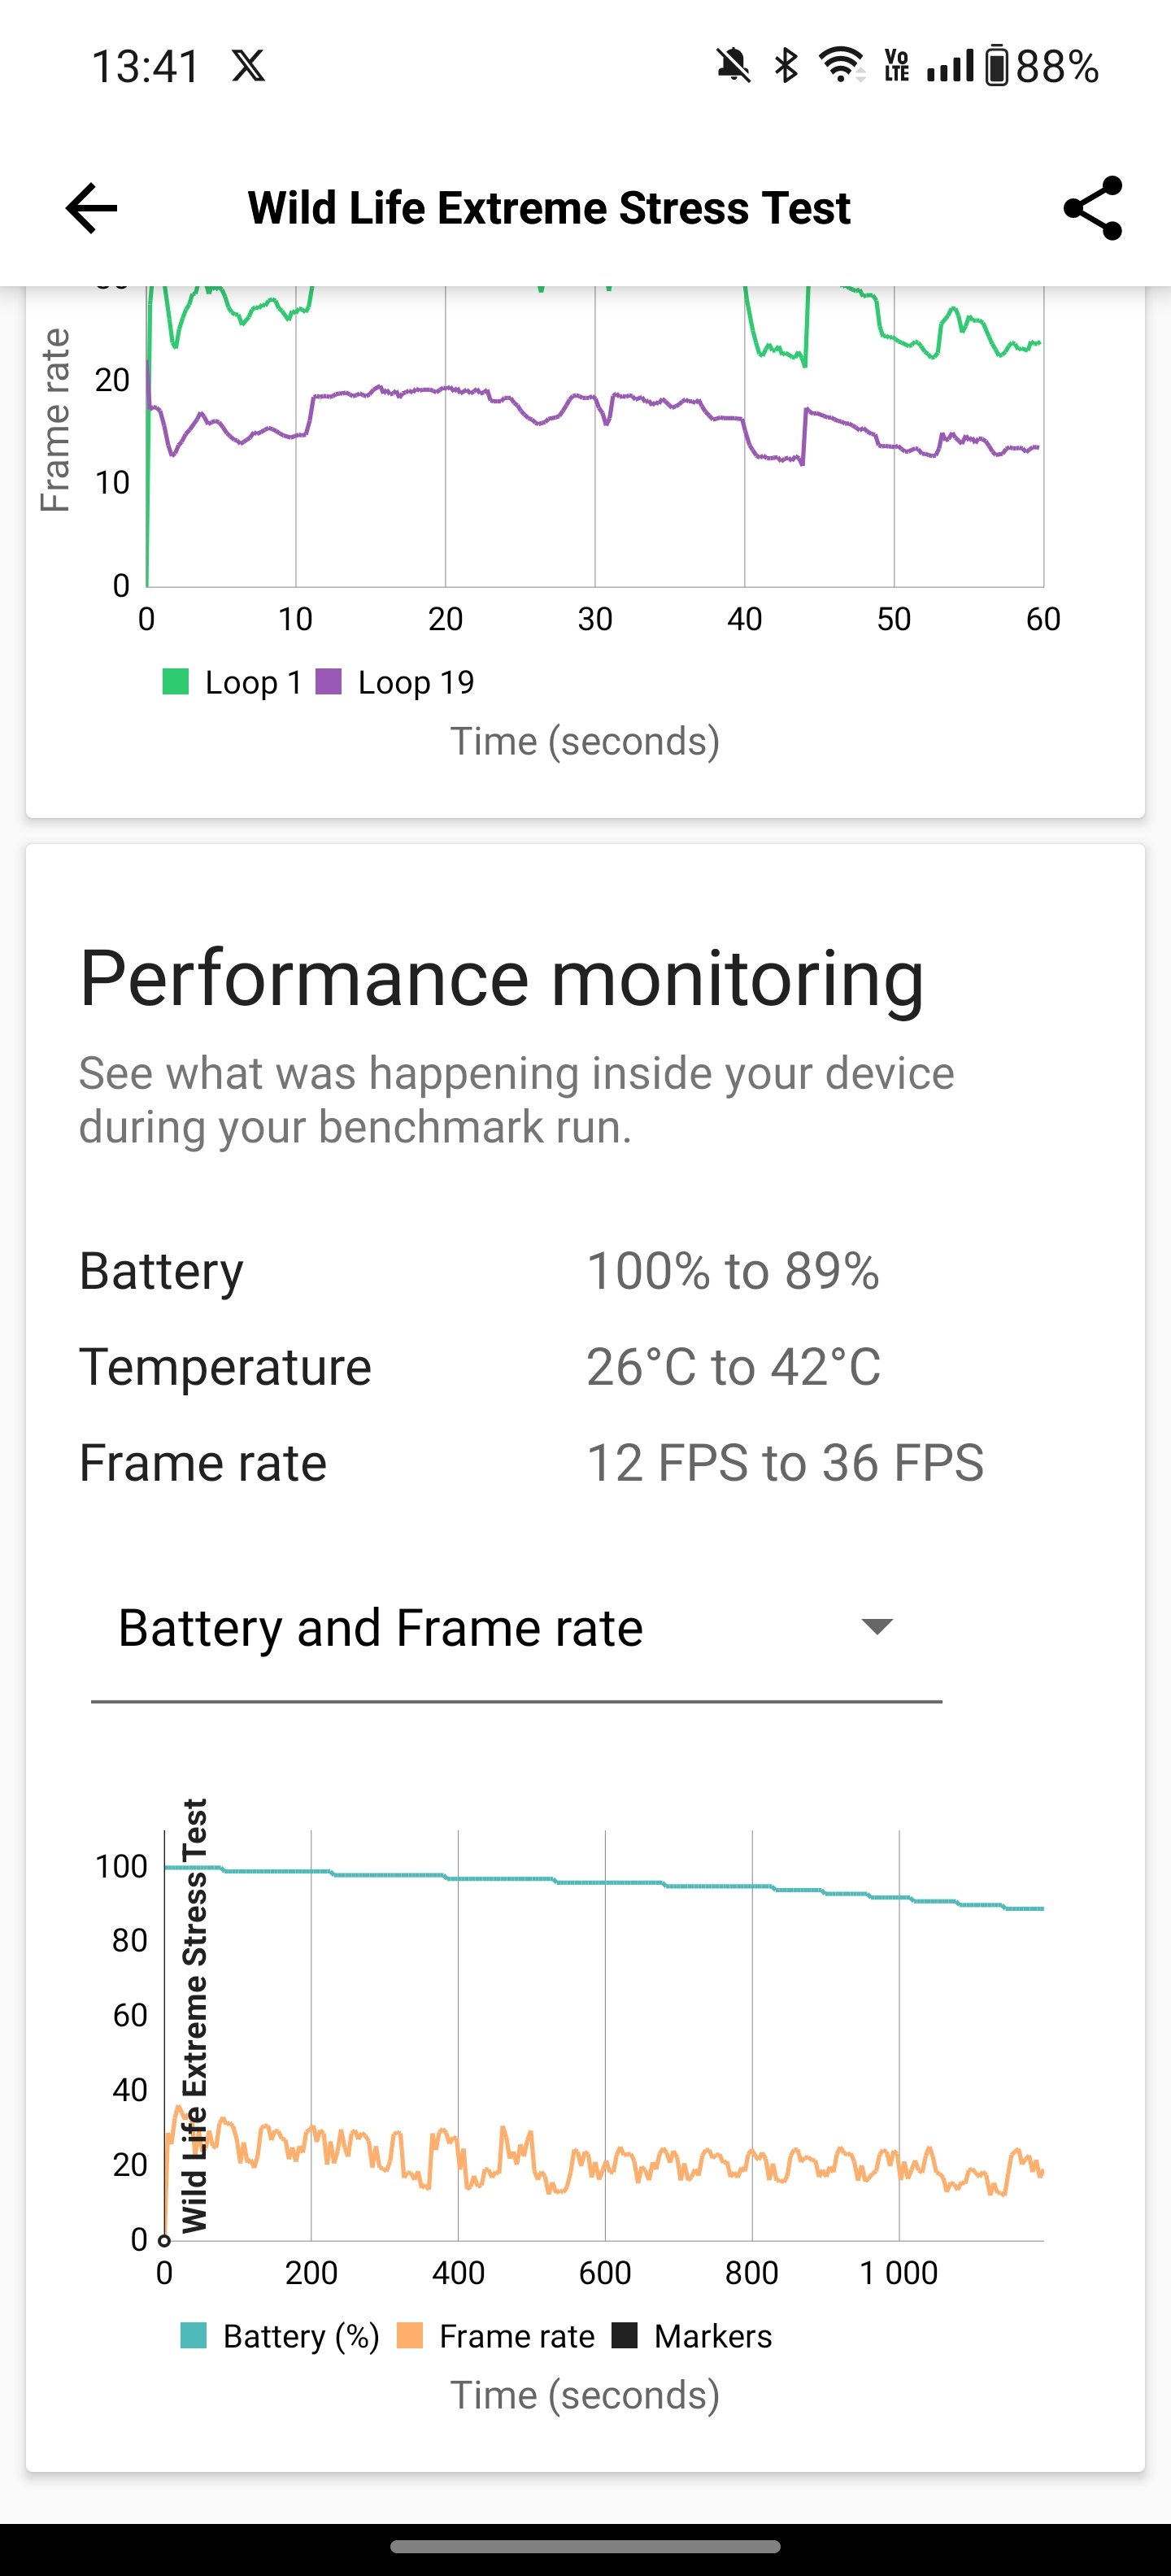Tap the Wi-Fi status icon
The width and height of the screenshot is (1171, 2576).
(842, 66)
